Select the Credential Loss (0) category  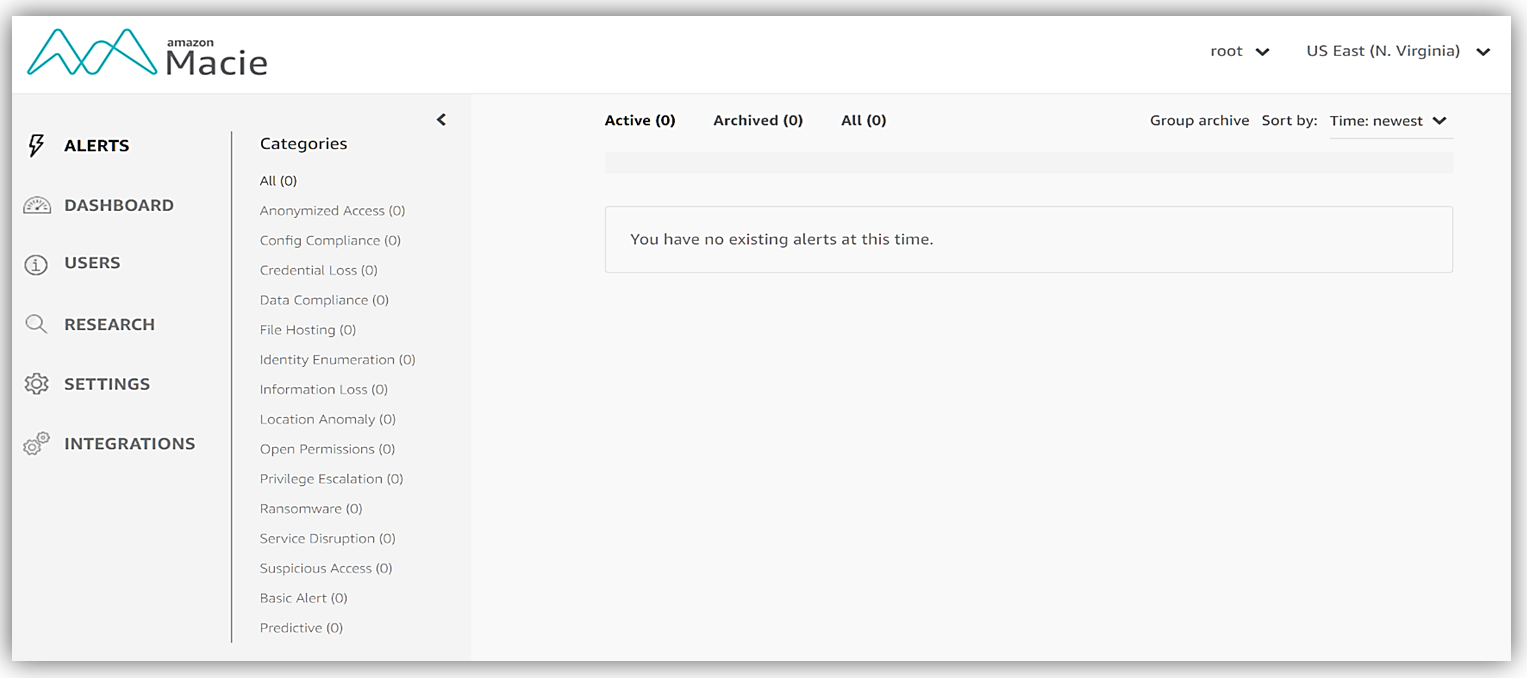click(318, 270)
